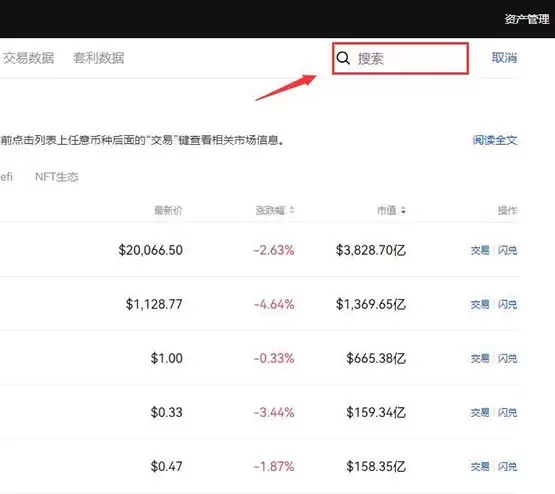Screen dimensions: 555x494
Task: Click 闪兑 in the $0.33 row
Action: [508, 413]
